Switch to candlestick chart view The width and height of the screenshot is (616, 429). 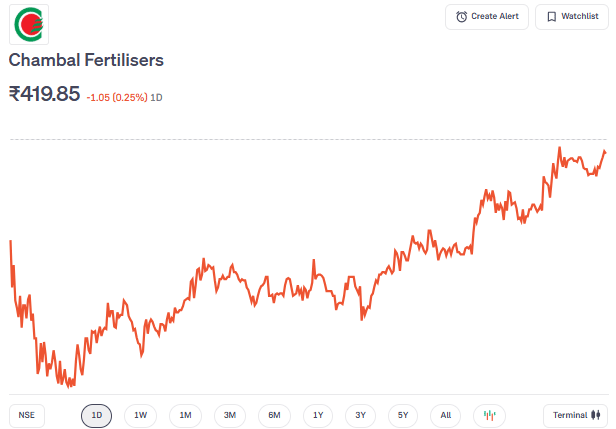click(490, 415)
